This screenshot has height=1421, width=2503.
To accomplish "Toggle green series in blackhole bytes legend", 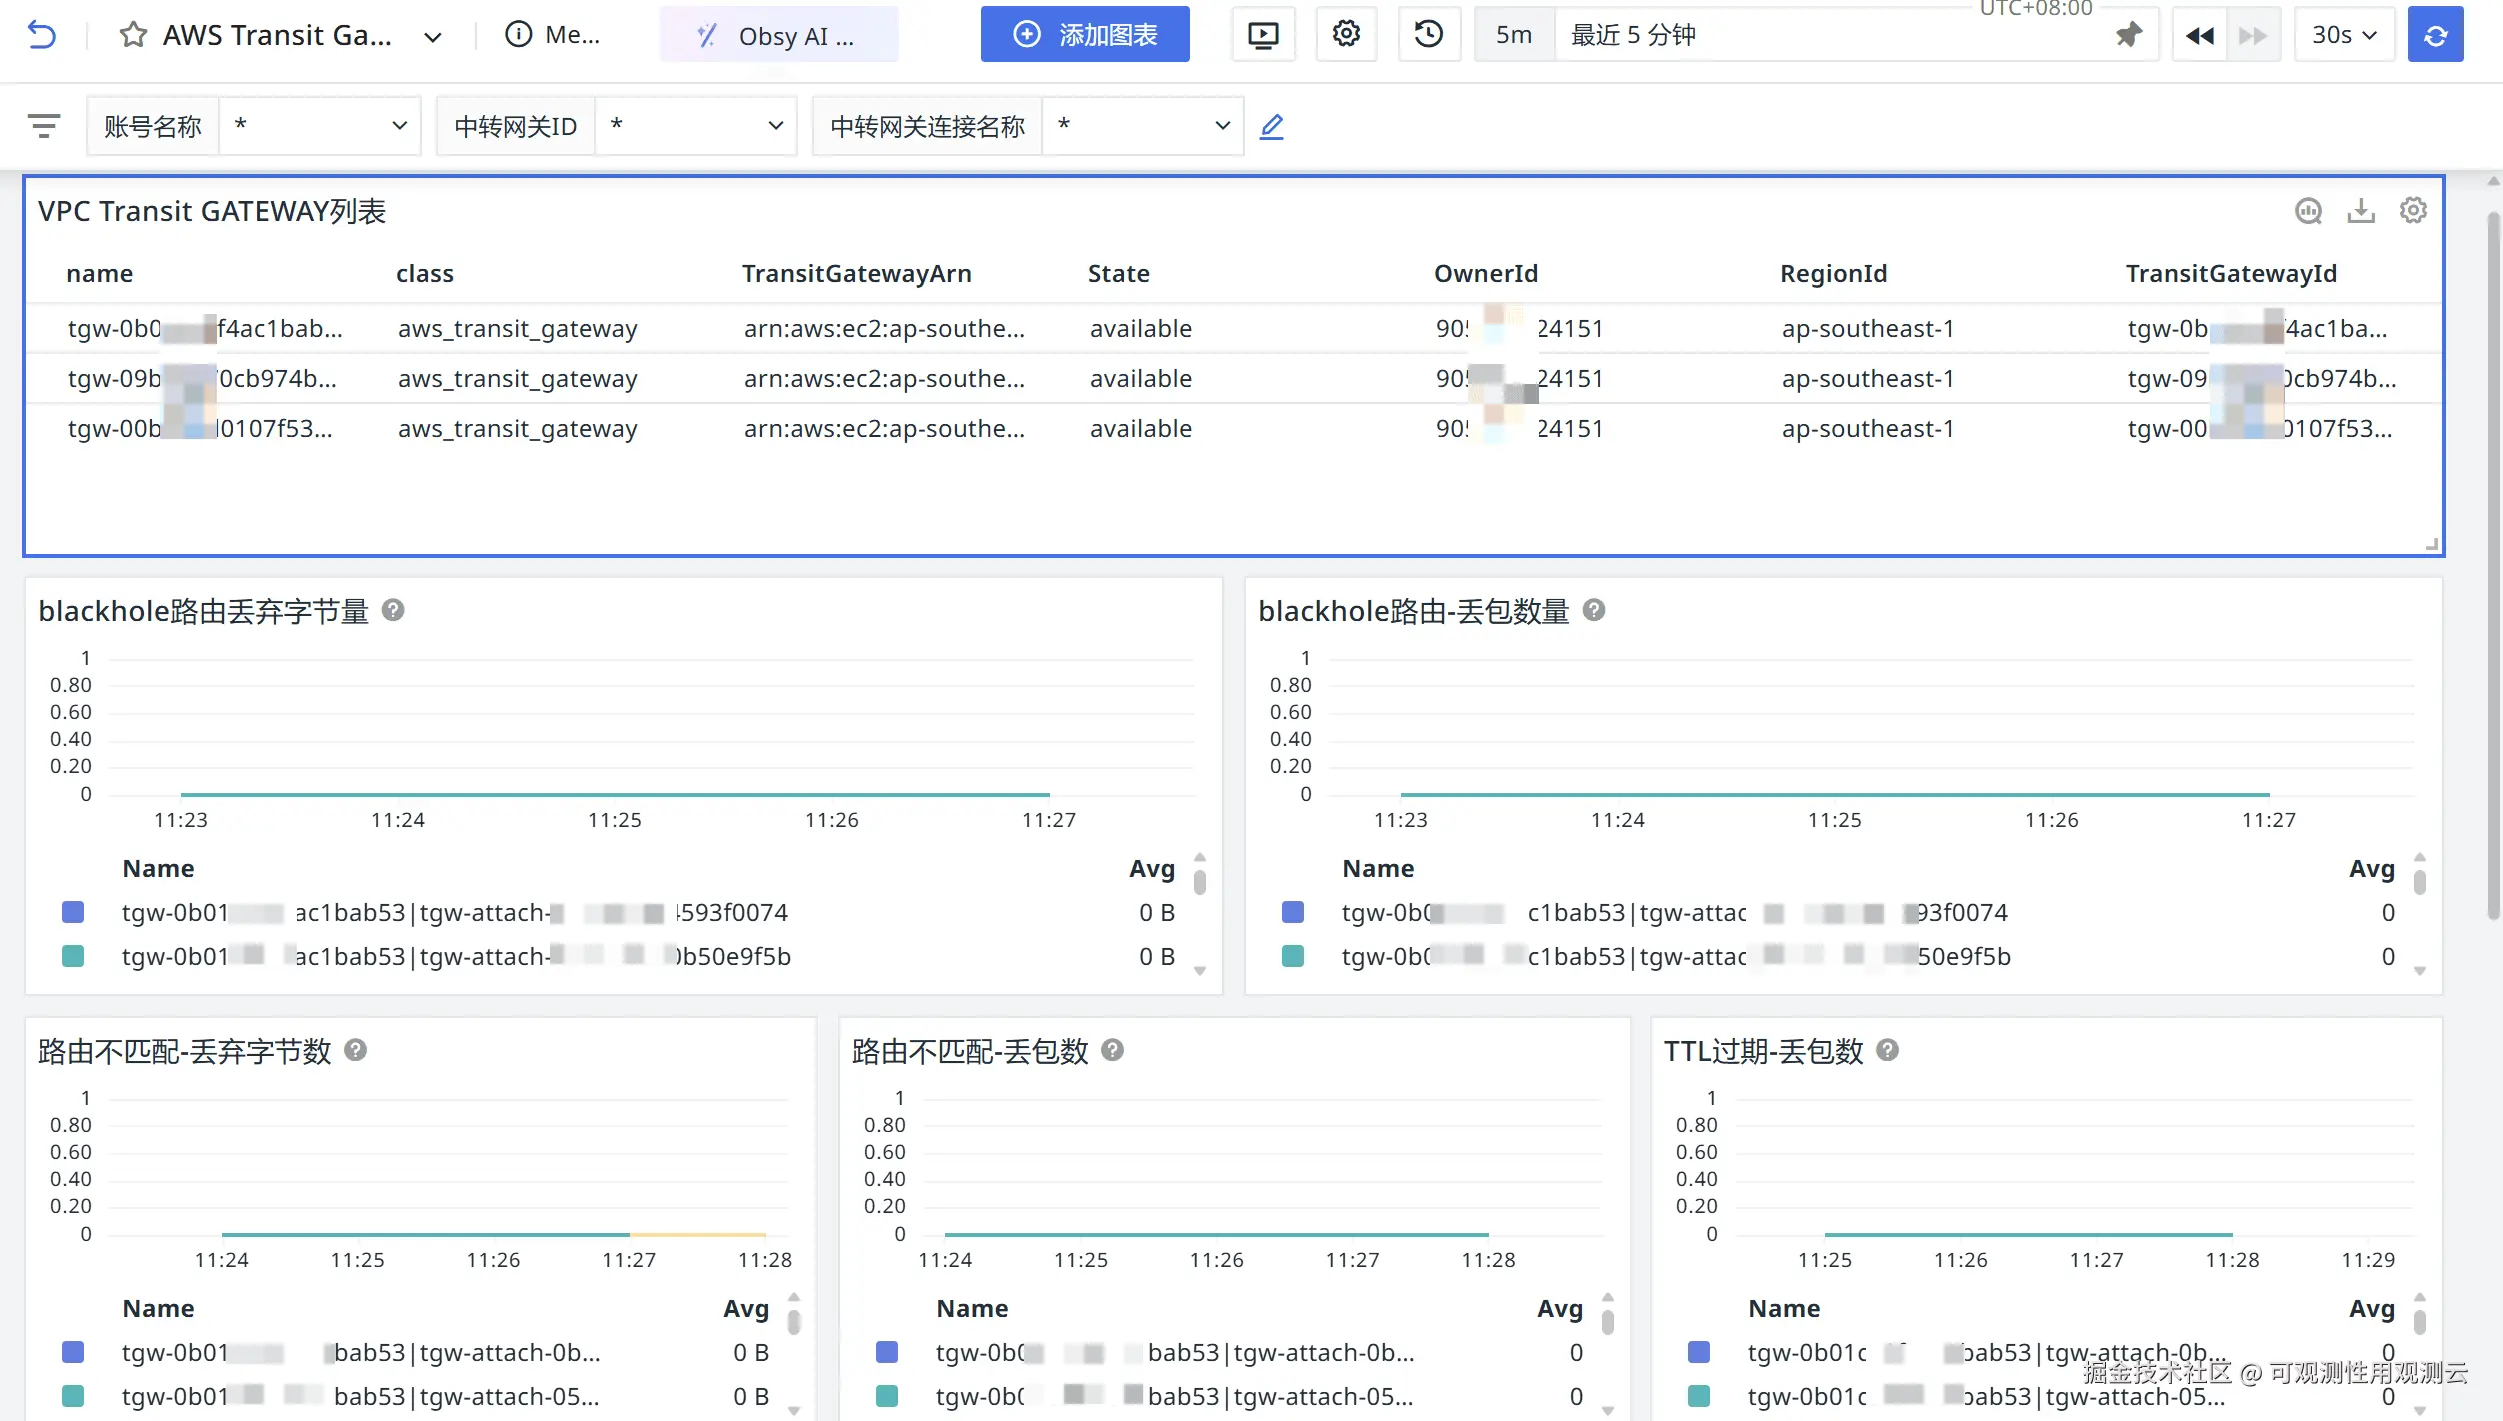I will click(x=73, y=956).
